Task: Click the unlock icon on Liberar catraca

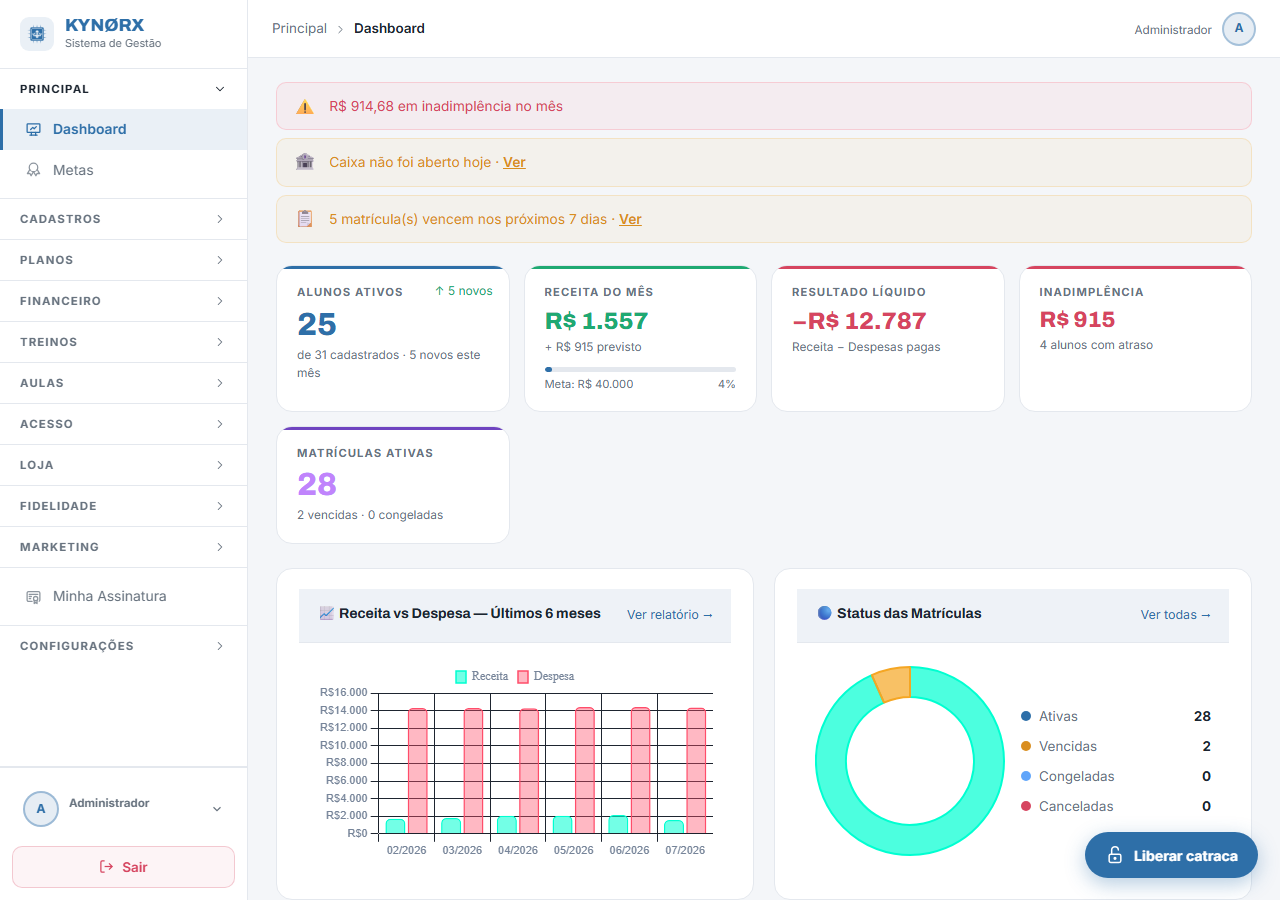Action: 1115,856
